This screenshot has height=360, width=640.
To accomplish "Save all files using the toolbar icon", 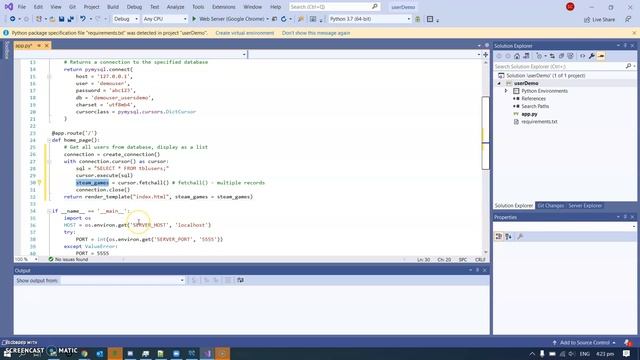I will click(x=71, y=19).
